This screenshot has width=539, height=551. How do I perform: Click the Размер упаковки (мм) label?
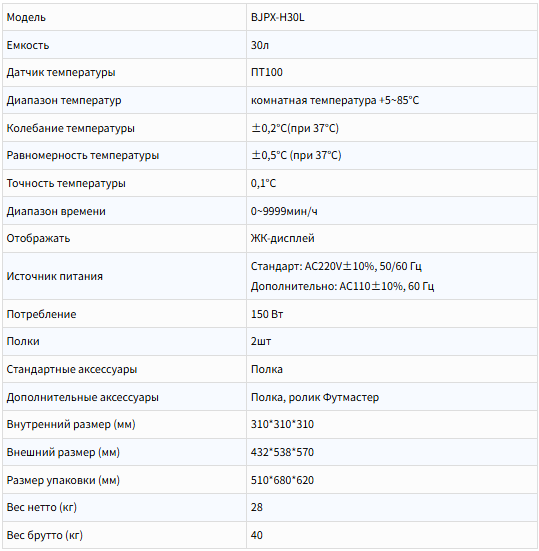pos(63,480)
